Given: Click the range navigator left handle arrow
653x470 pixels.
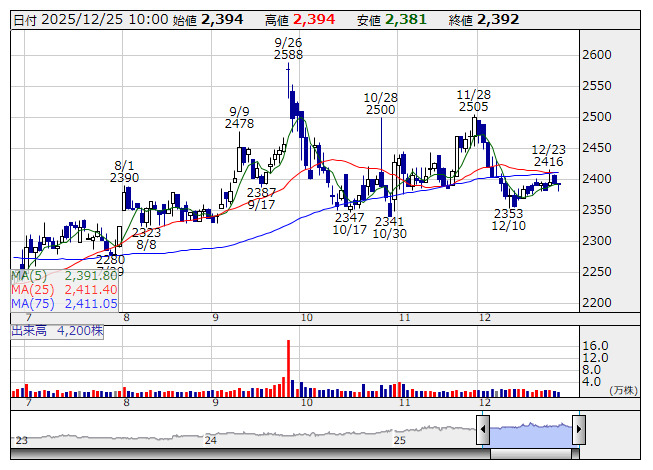Looking at the screenshot, I should pyautogui.click(x=483, y=429).
